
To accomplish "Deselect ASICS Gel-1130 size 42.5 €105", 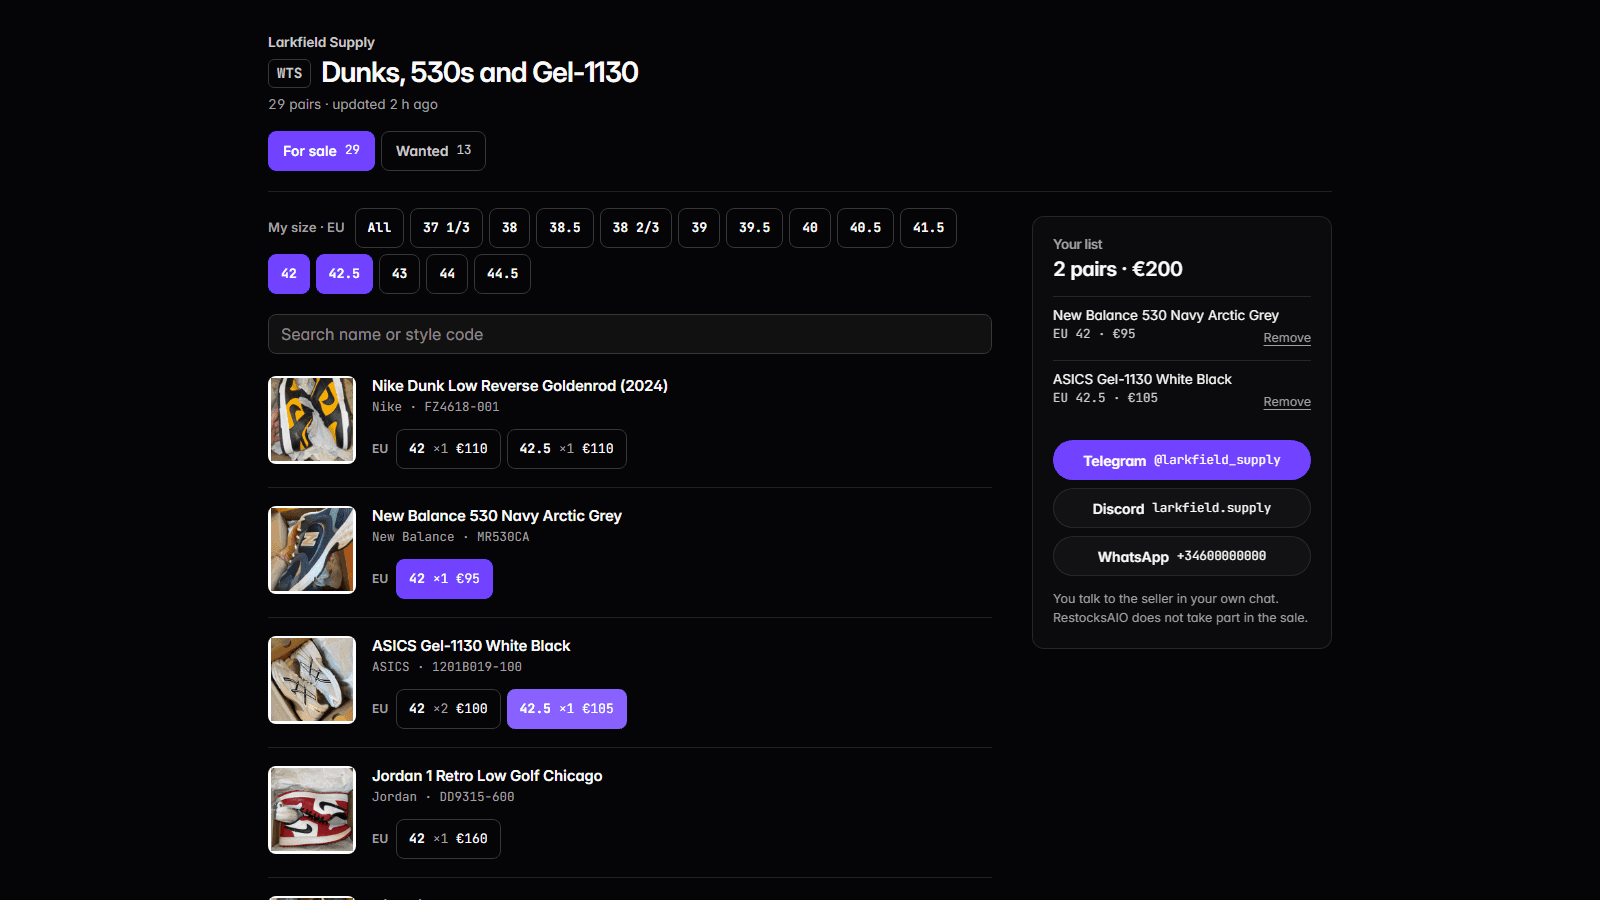I will point(567,709).
